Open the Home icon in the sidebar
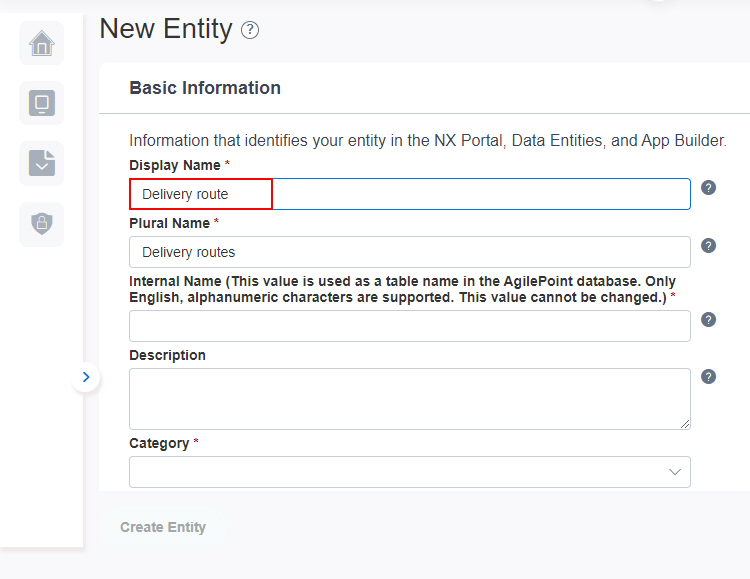The height and width of the screenshot is (579, 750). click(x=42, y=43)
